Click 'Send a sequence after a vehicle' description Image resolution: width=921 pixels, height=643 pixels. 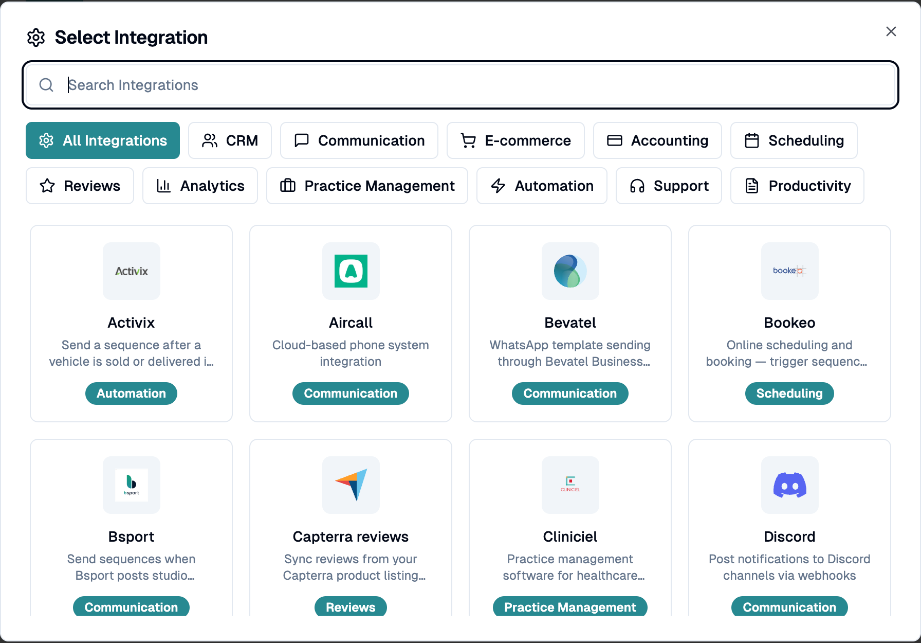(x=131, y=354)
